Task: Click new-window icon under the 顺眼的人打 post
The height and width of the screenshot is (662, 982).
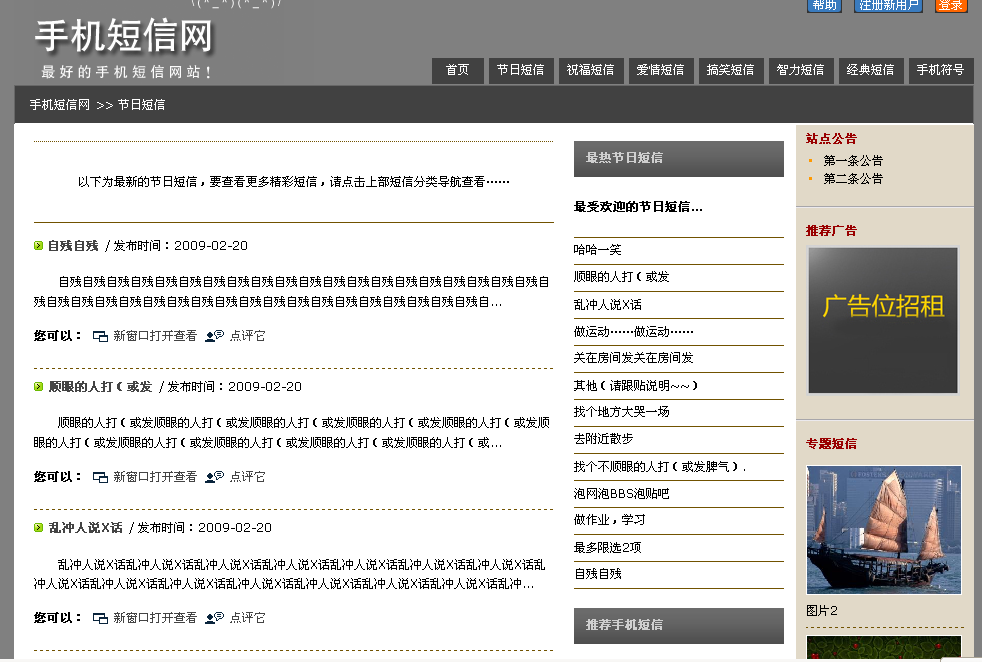Action: tap(100, 477)
